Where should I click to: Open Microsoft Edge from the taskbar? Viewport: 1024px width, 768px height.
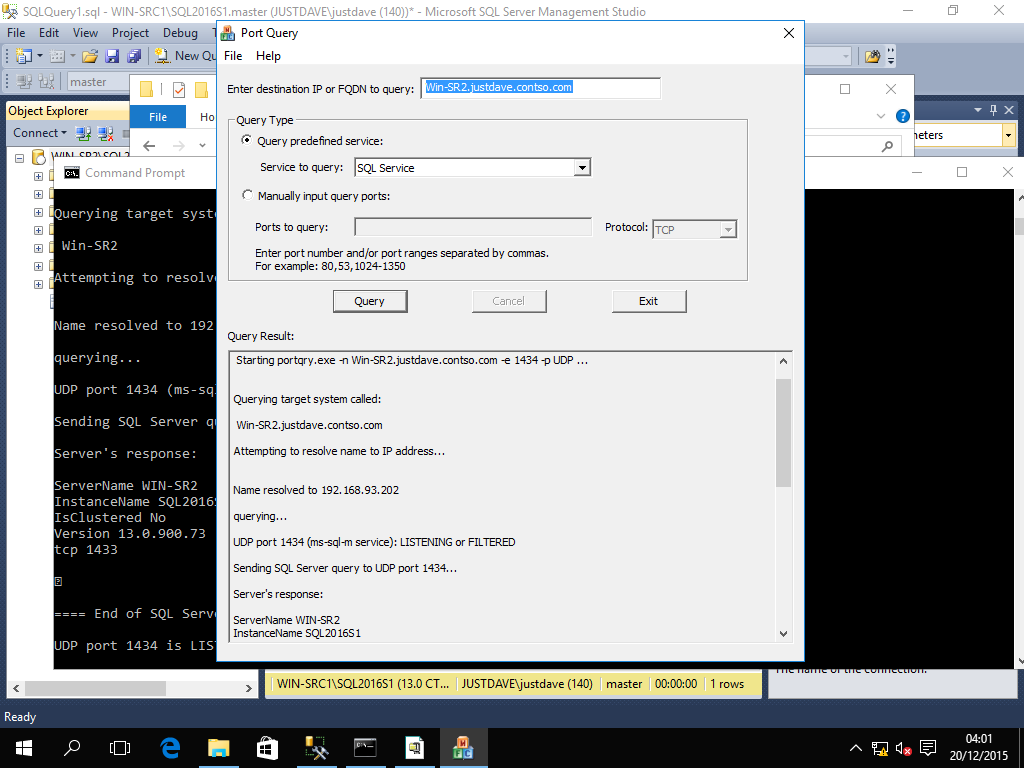pyautogui.click(x=169, y=747)
